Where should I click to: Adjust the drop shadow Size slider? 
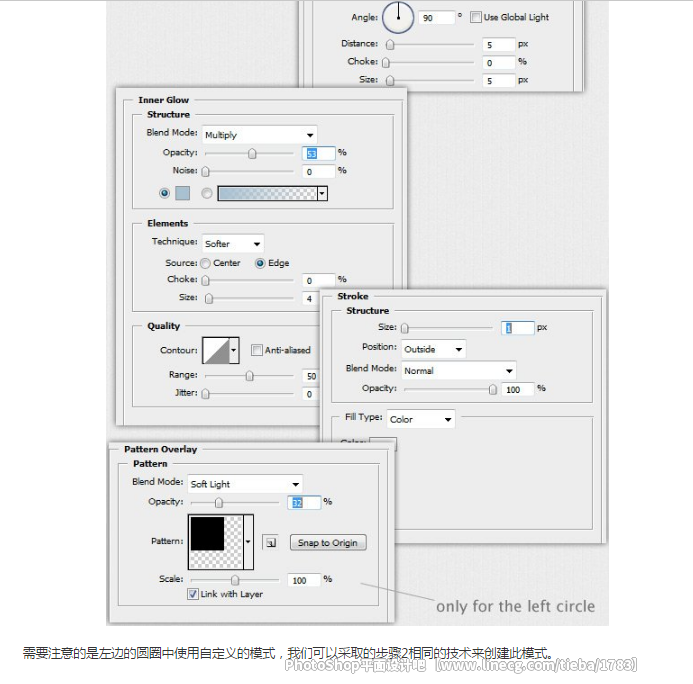[390, 81]
